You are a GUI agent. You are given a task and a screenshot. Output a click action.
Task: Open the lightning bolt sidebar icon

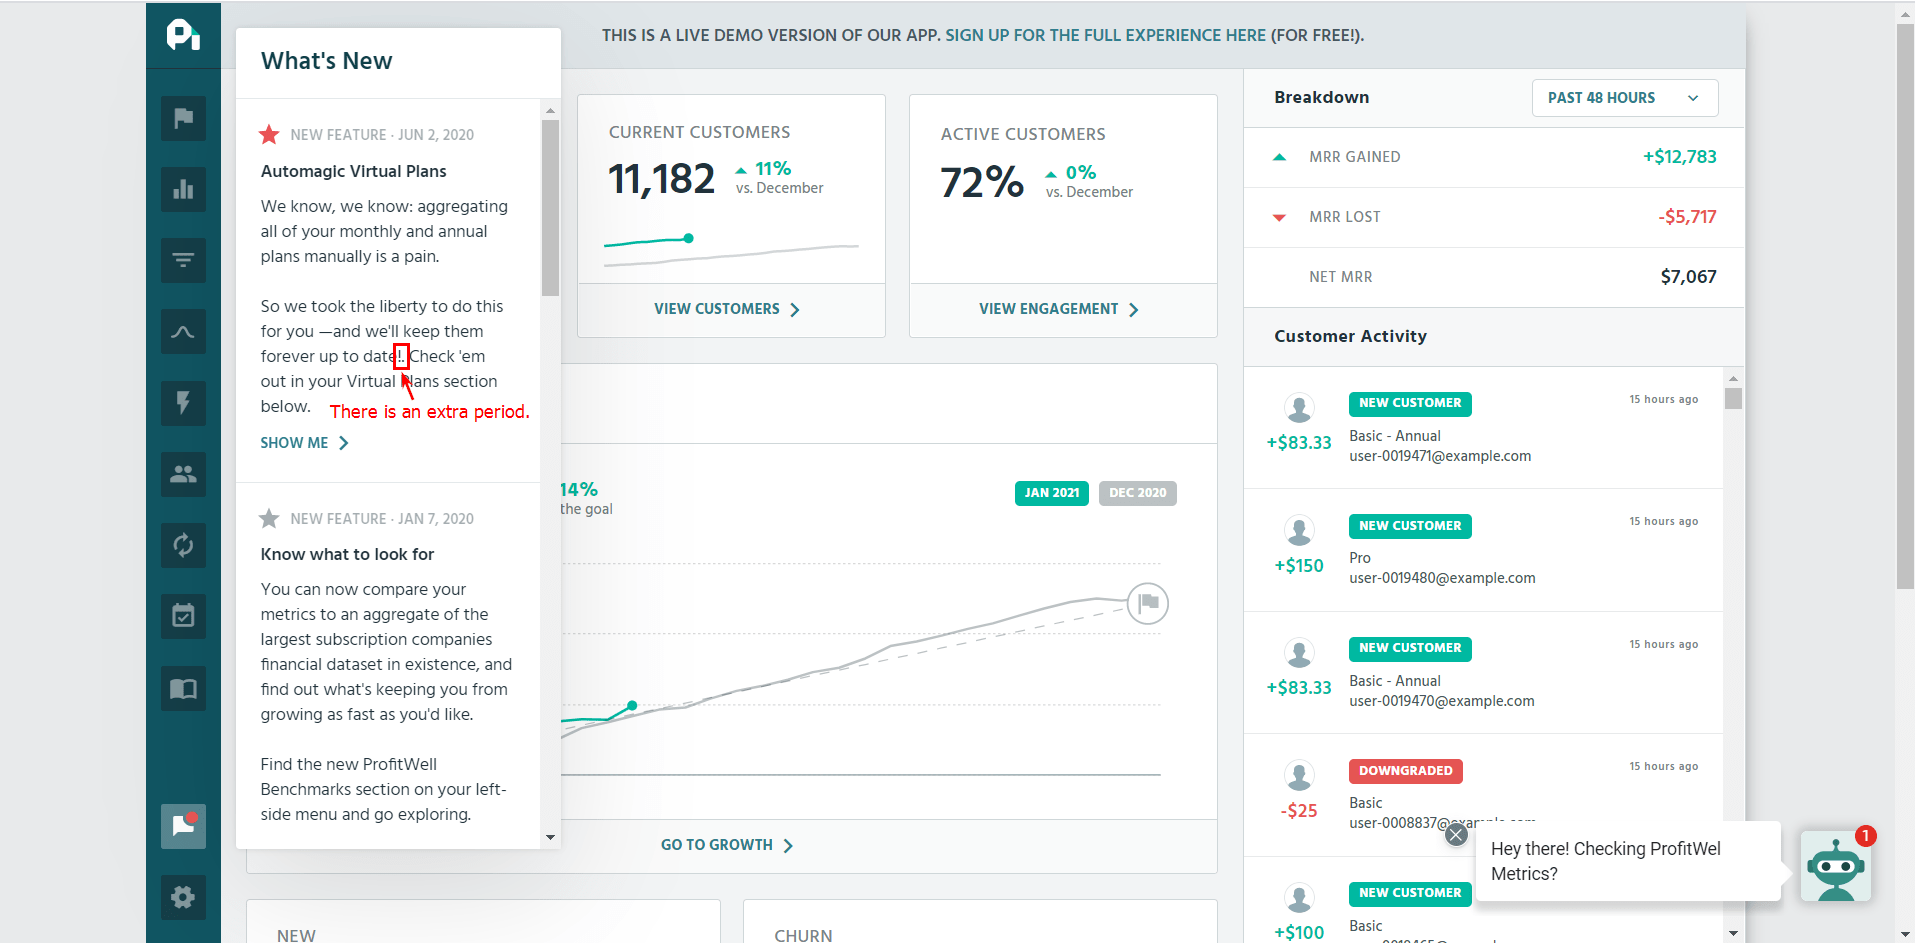[x=183, y=403]
